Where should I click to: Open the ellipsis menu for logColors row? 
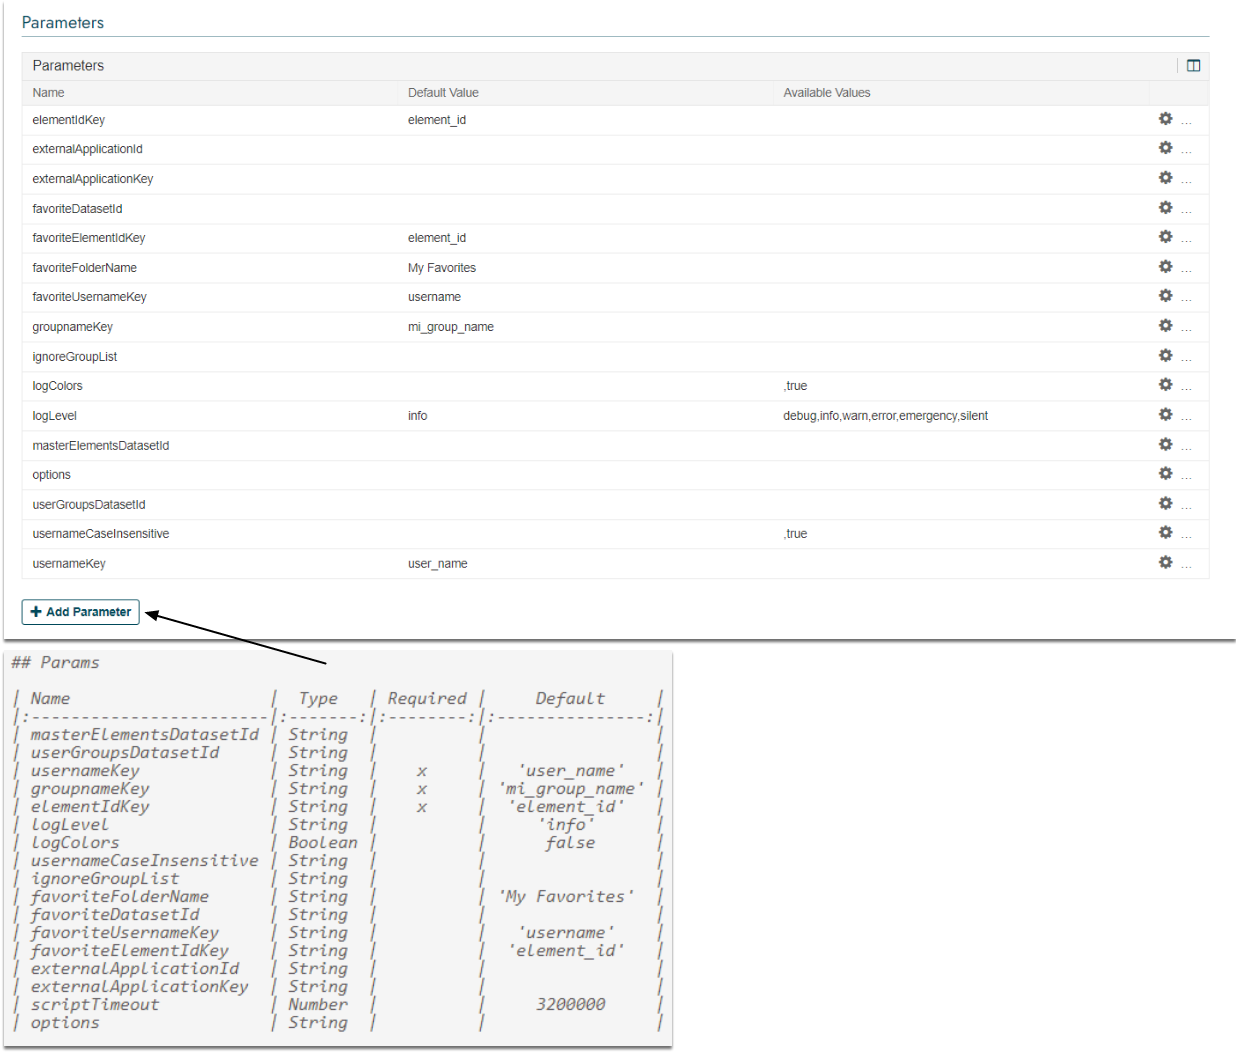click(x=1186, y=387)
